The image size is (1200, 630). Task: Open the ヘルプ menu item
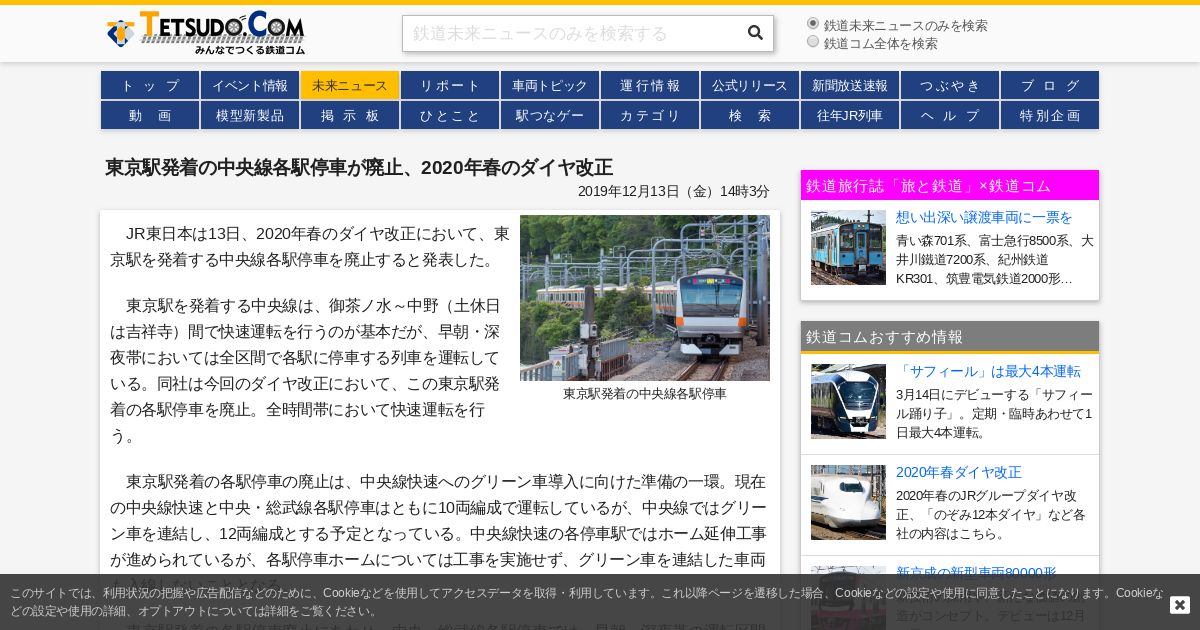(950, 115)
